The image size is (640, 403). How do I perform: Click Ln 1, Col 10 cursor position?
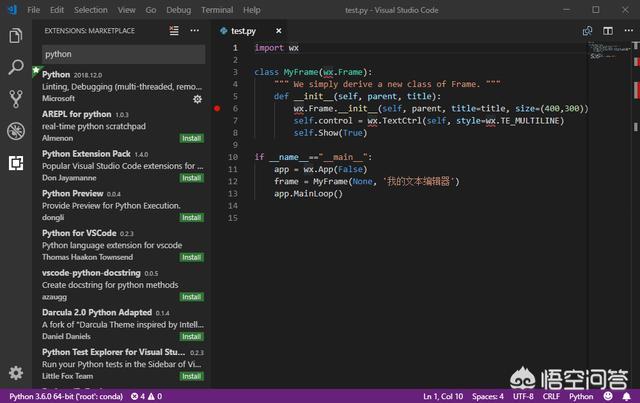click(x=443, y=396)
